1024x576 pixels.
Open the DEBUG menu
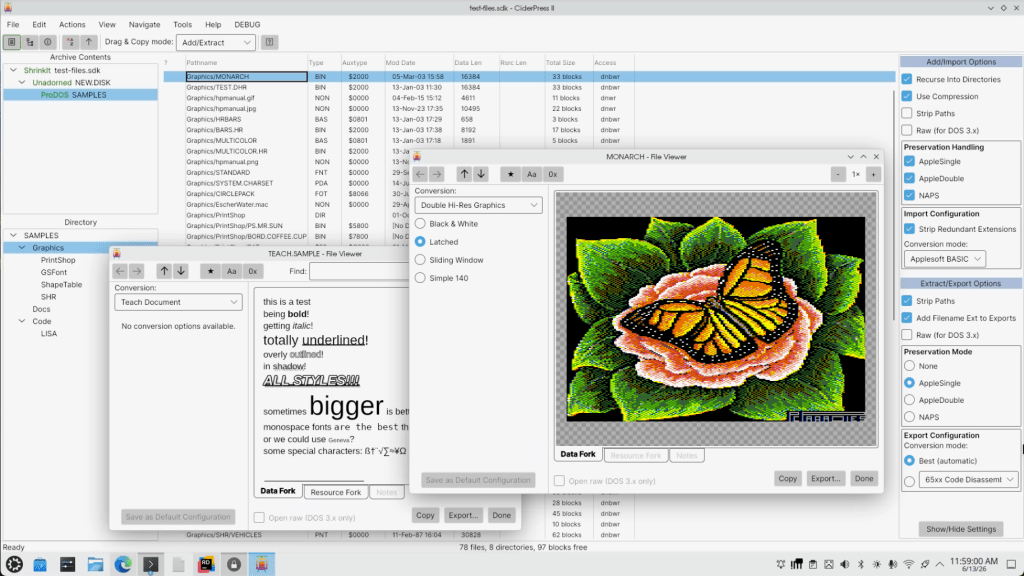pos(247,24)
